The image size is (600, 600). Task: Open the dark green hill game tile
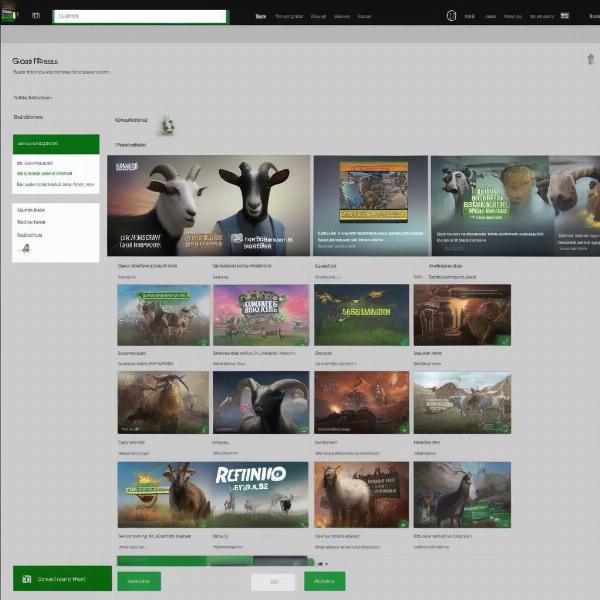(362, 315)
